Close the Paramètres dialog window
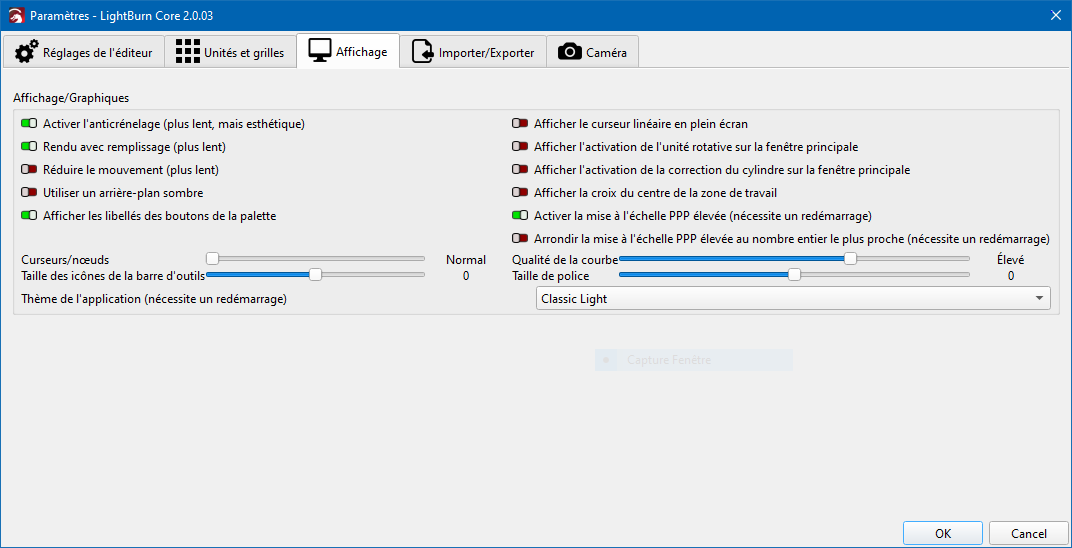1072x548 pixels. tap(1055, 15)
